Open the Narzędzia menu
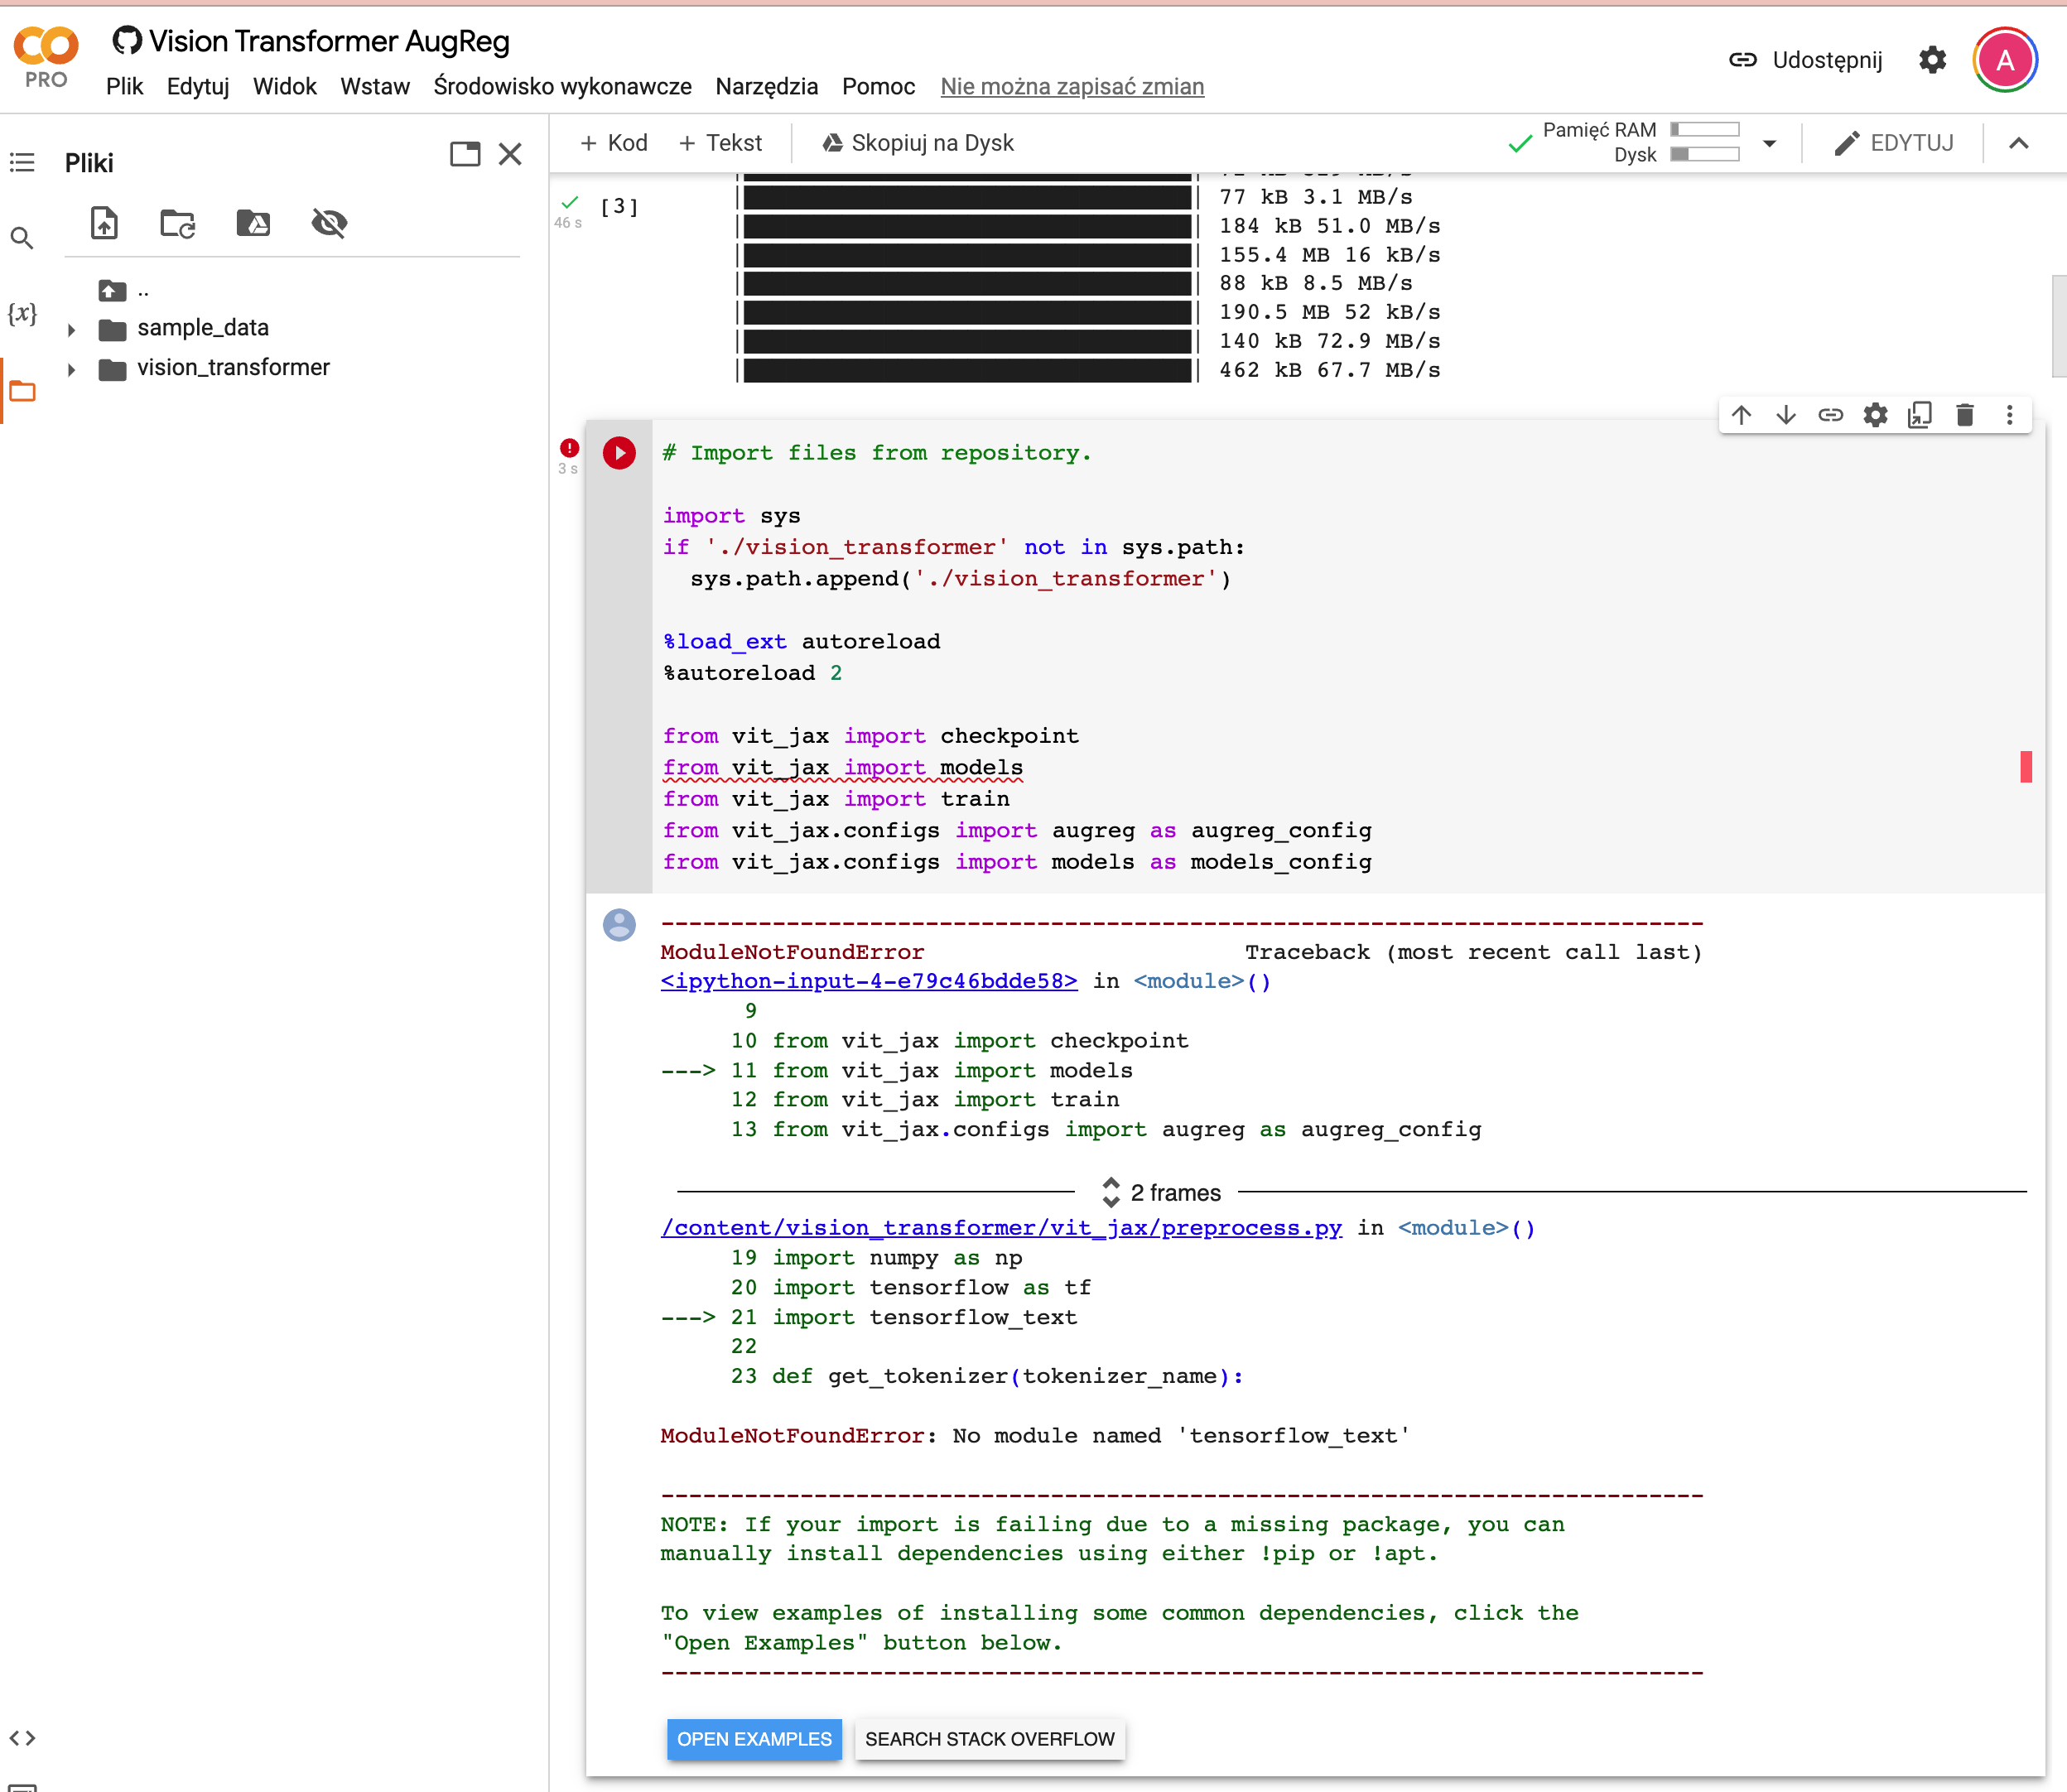 pos(766,86)
